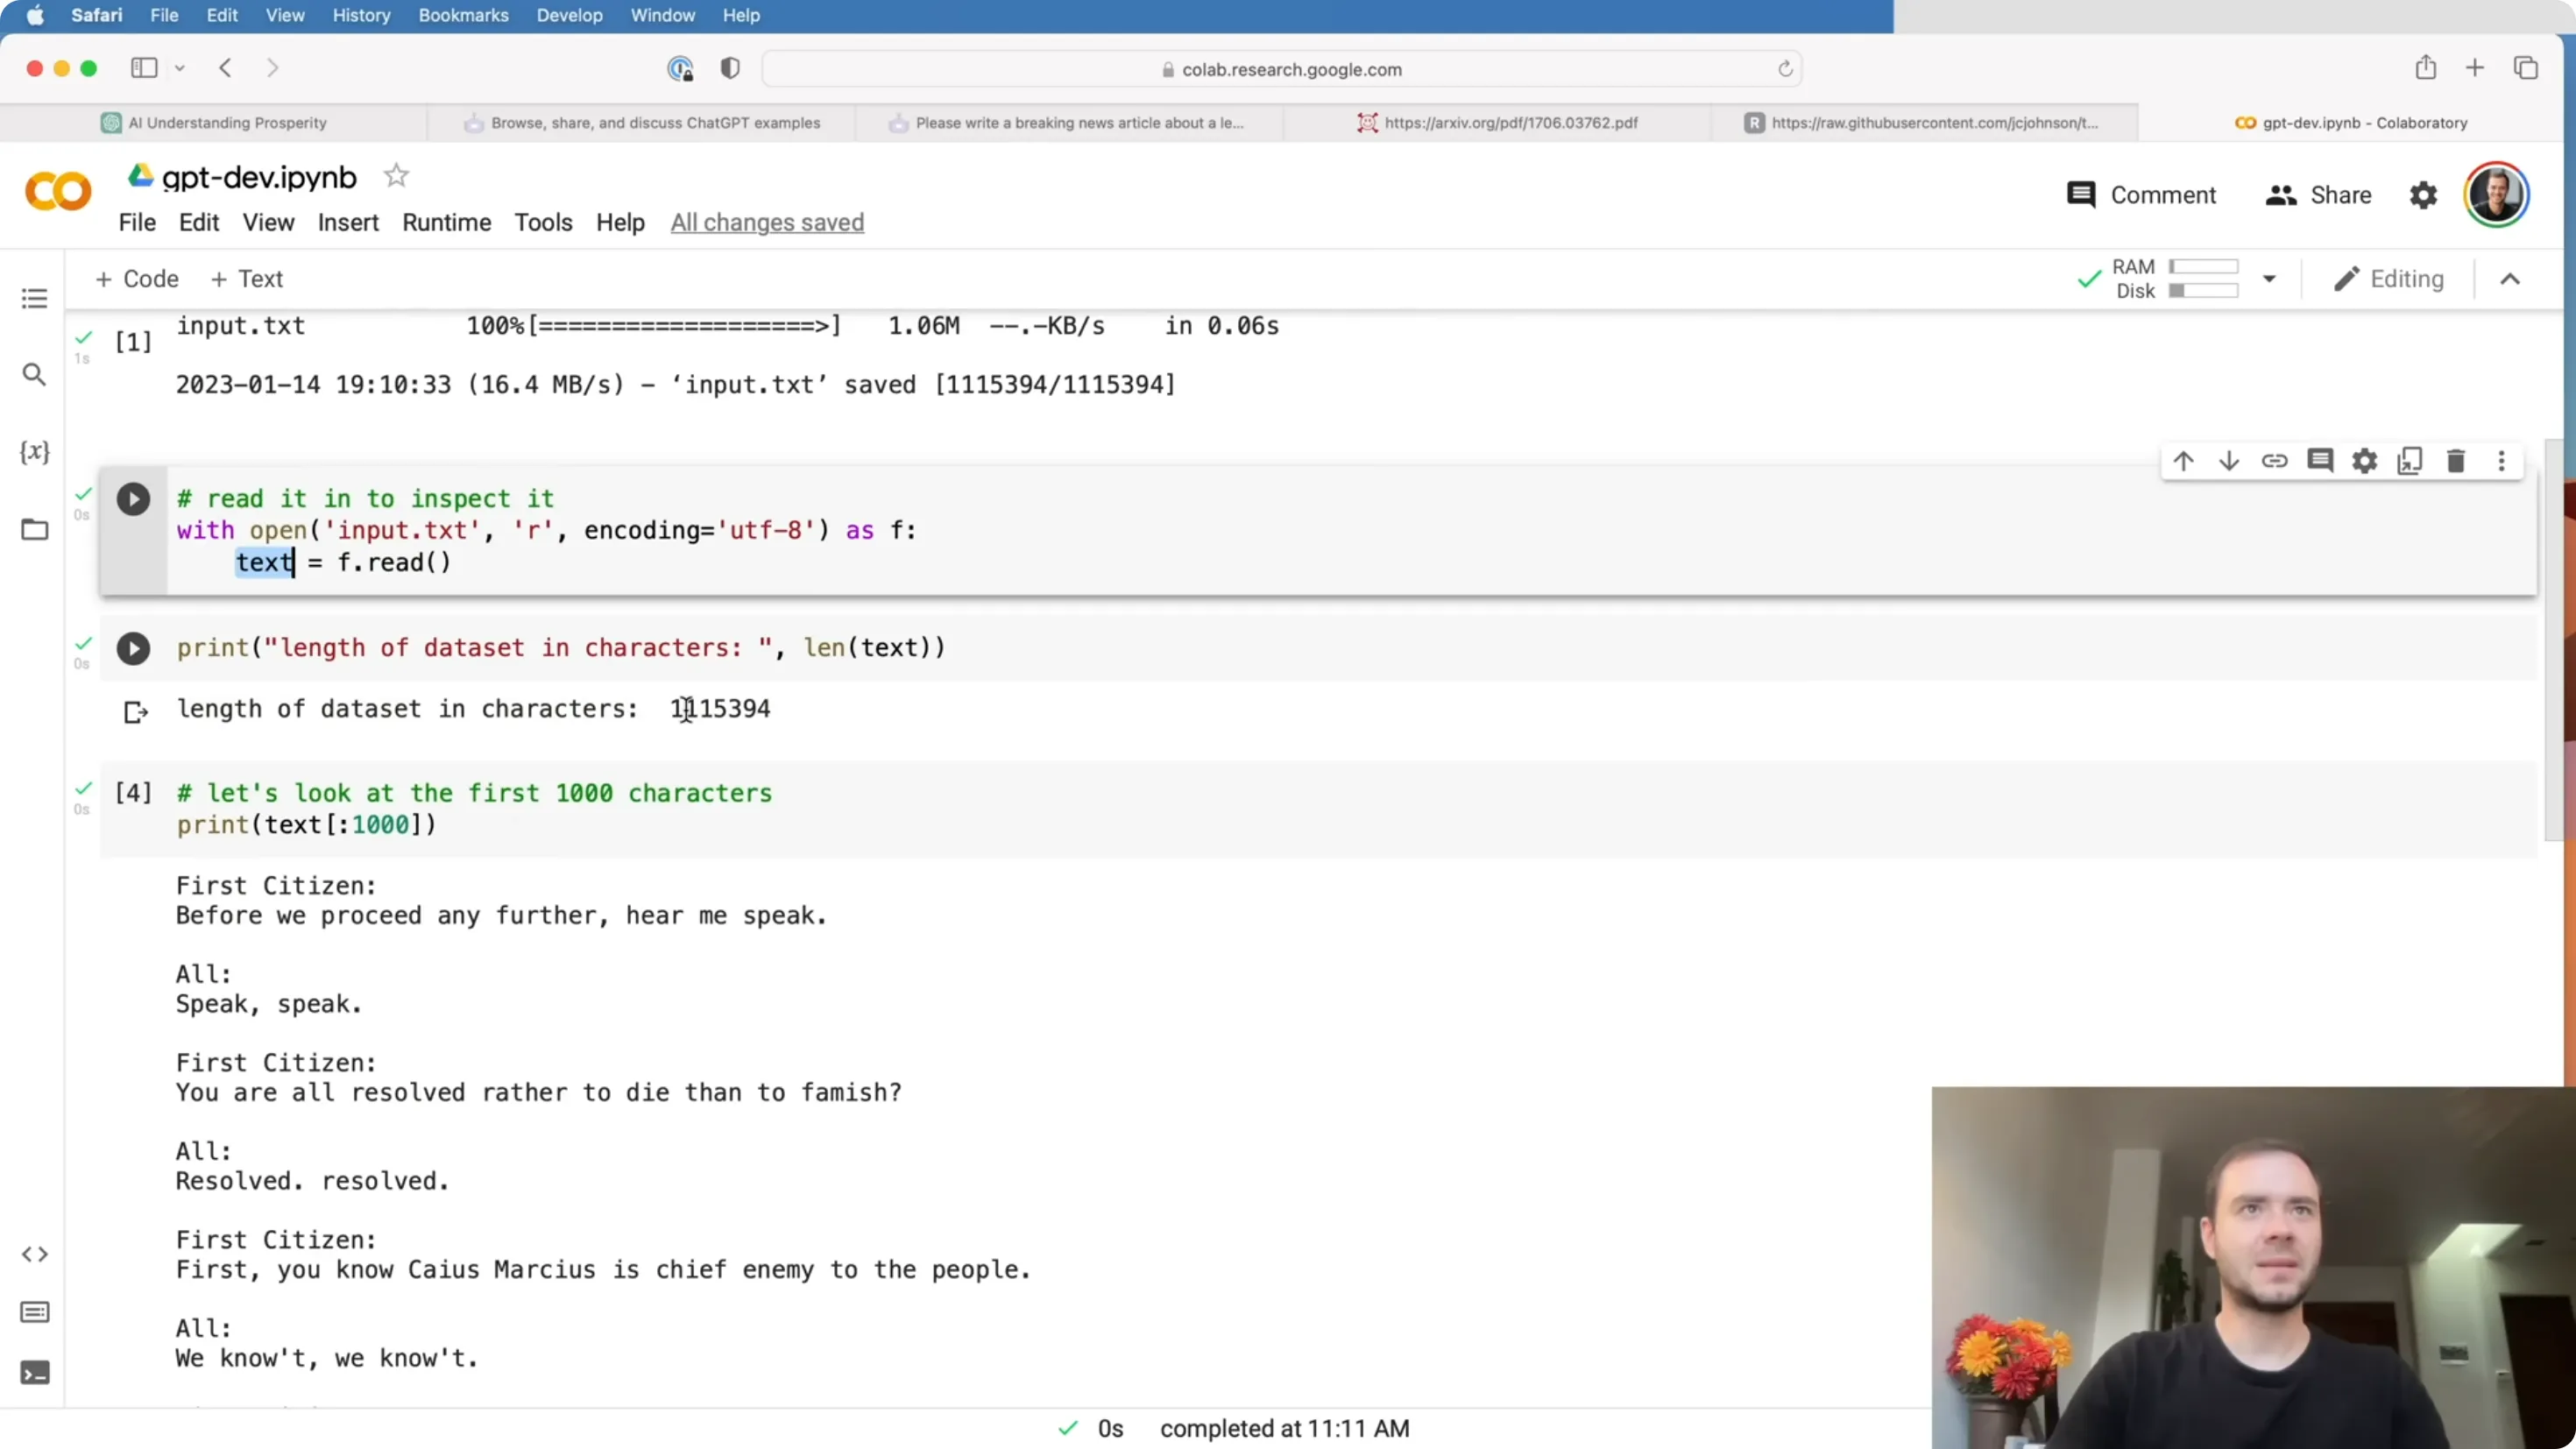Viewport: 2576px width, 1449px height.
Task: Clear output of length cell
Action: click(x=136, y=712)
